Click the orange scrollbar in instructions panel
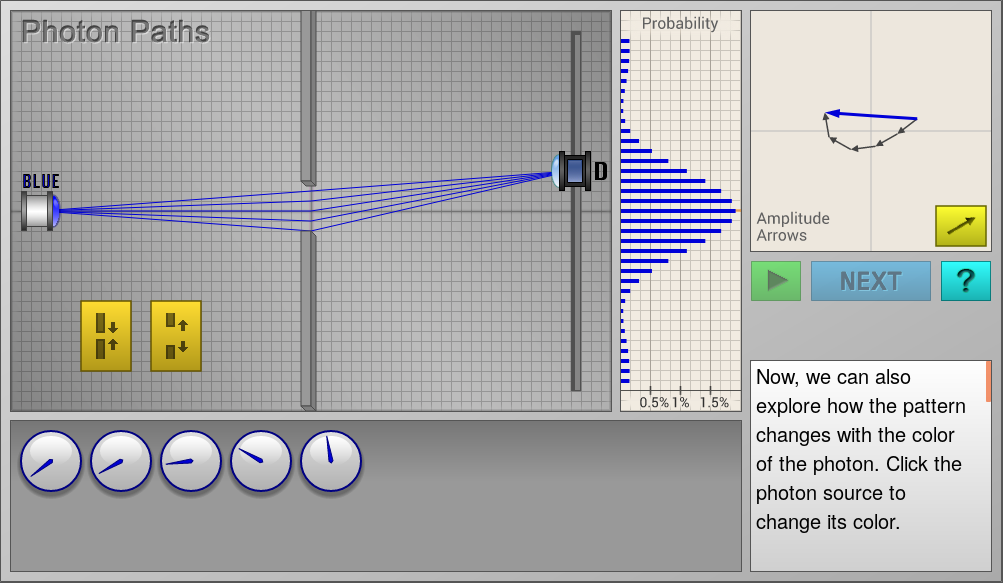Image resolution: width=1003 pixels, height=583 pixels. [x=988, y=381]
